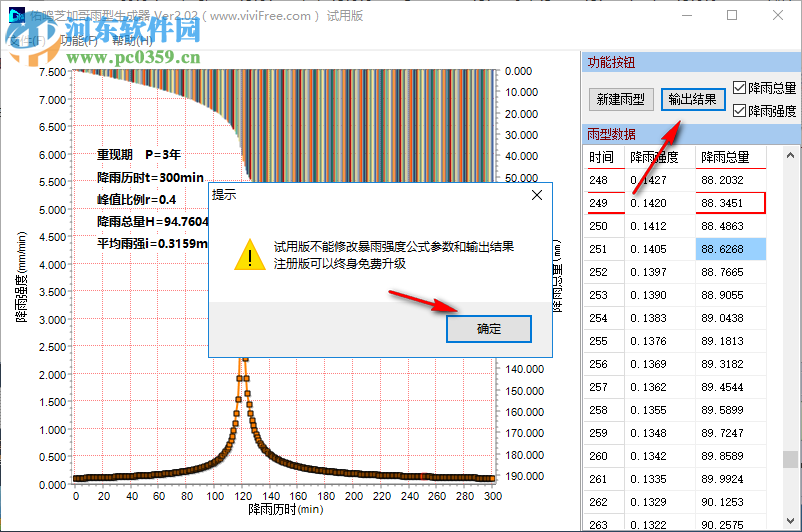
Task: Close the main application window
Action: point(777,15)
